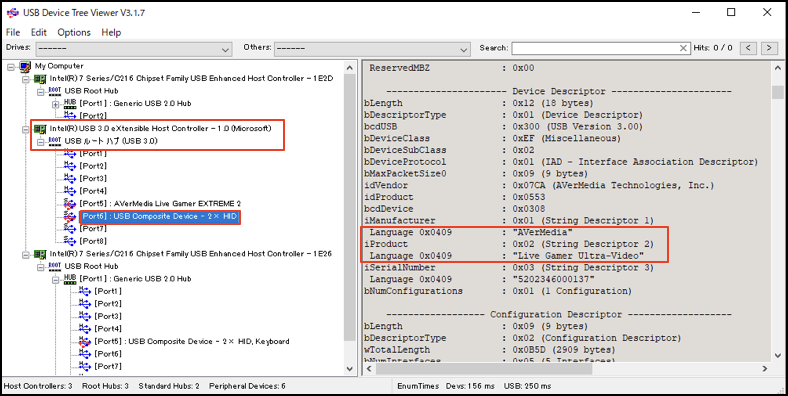The width and height of the screenshot is (788, 396).
Task: Select Port2 under USB 3.0 root hub
Action: 93,166
